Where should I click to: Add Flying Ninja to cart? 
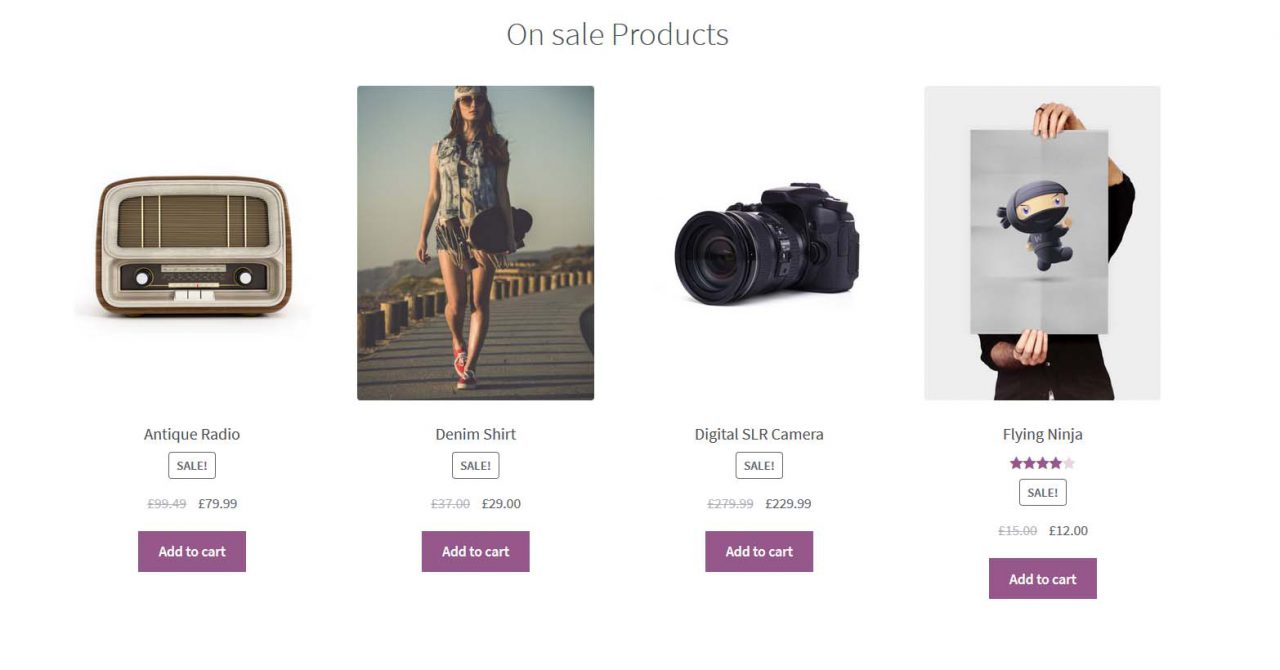tap(1042, 579)
